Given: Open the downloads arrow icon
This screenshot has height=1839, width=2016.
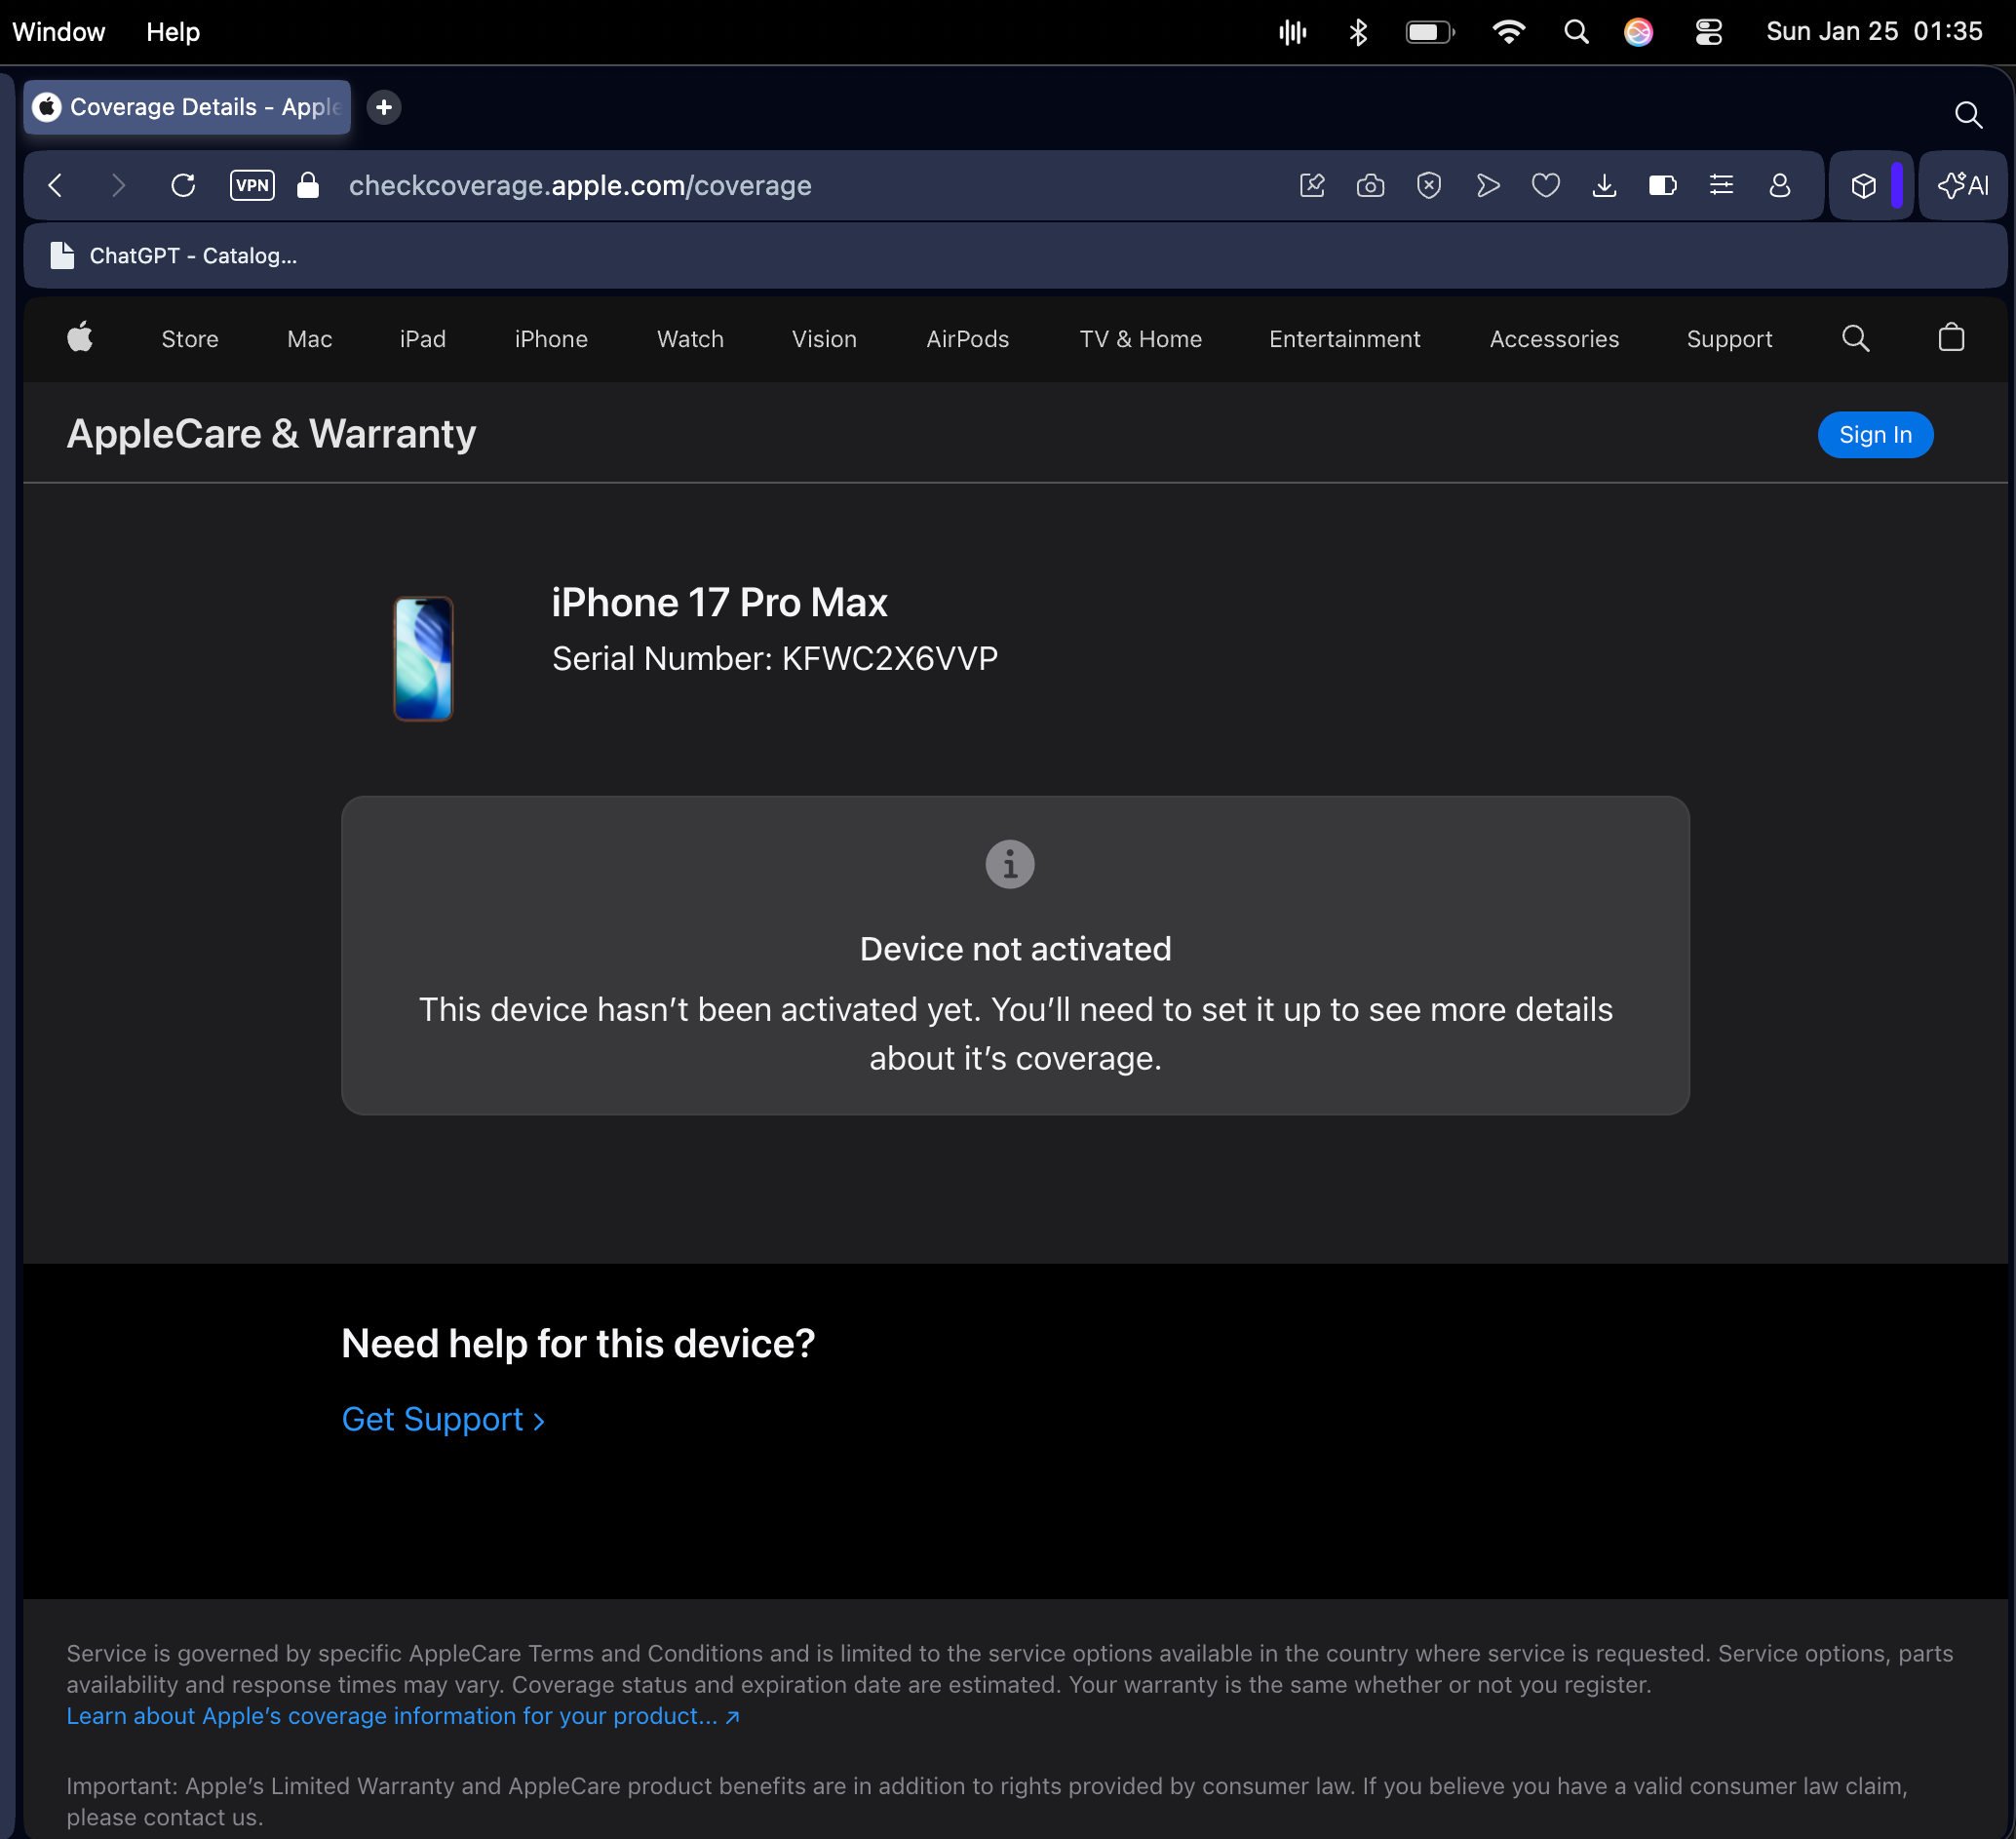Looking at the screenshot, I should tap(1604, 186).
